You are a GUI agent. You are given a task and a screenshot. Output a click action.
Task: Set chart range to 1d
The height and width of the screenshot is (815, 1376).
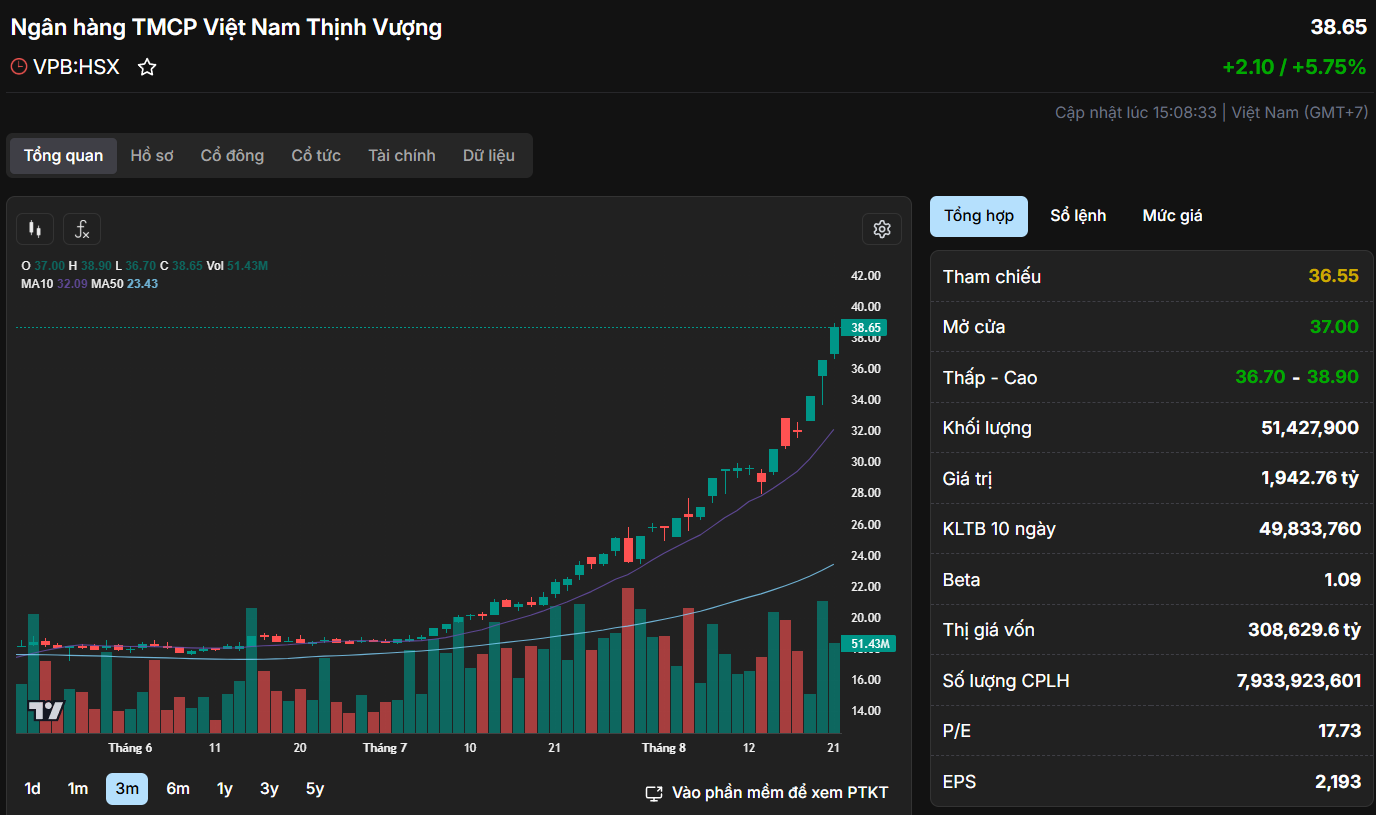click(33, 789)
